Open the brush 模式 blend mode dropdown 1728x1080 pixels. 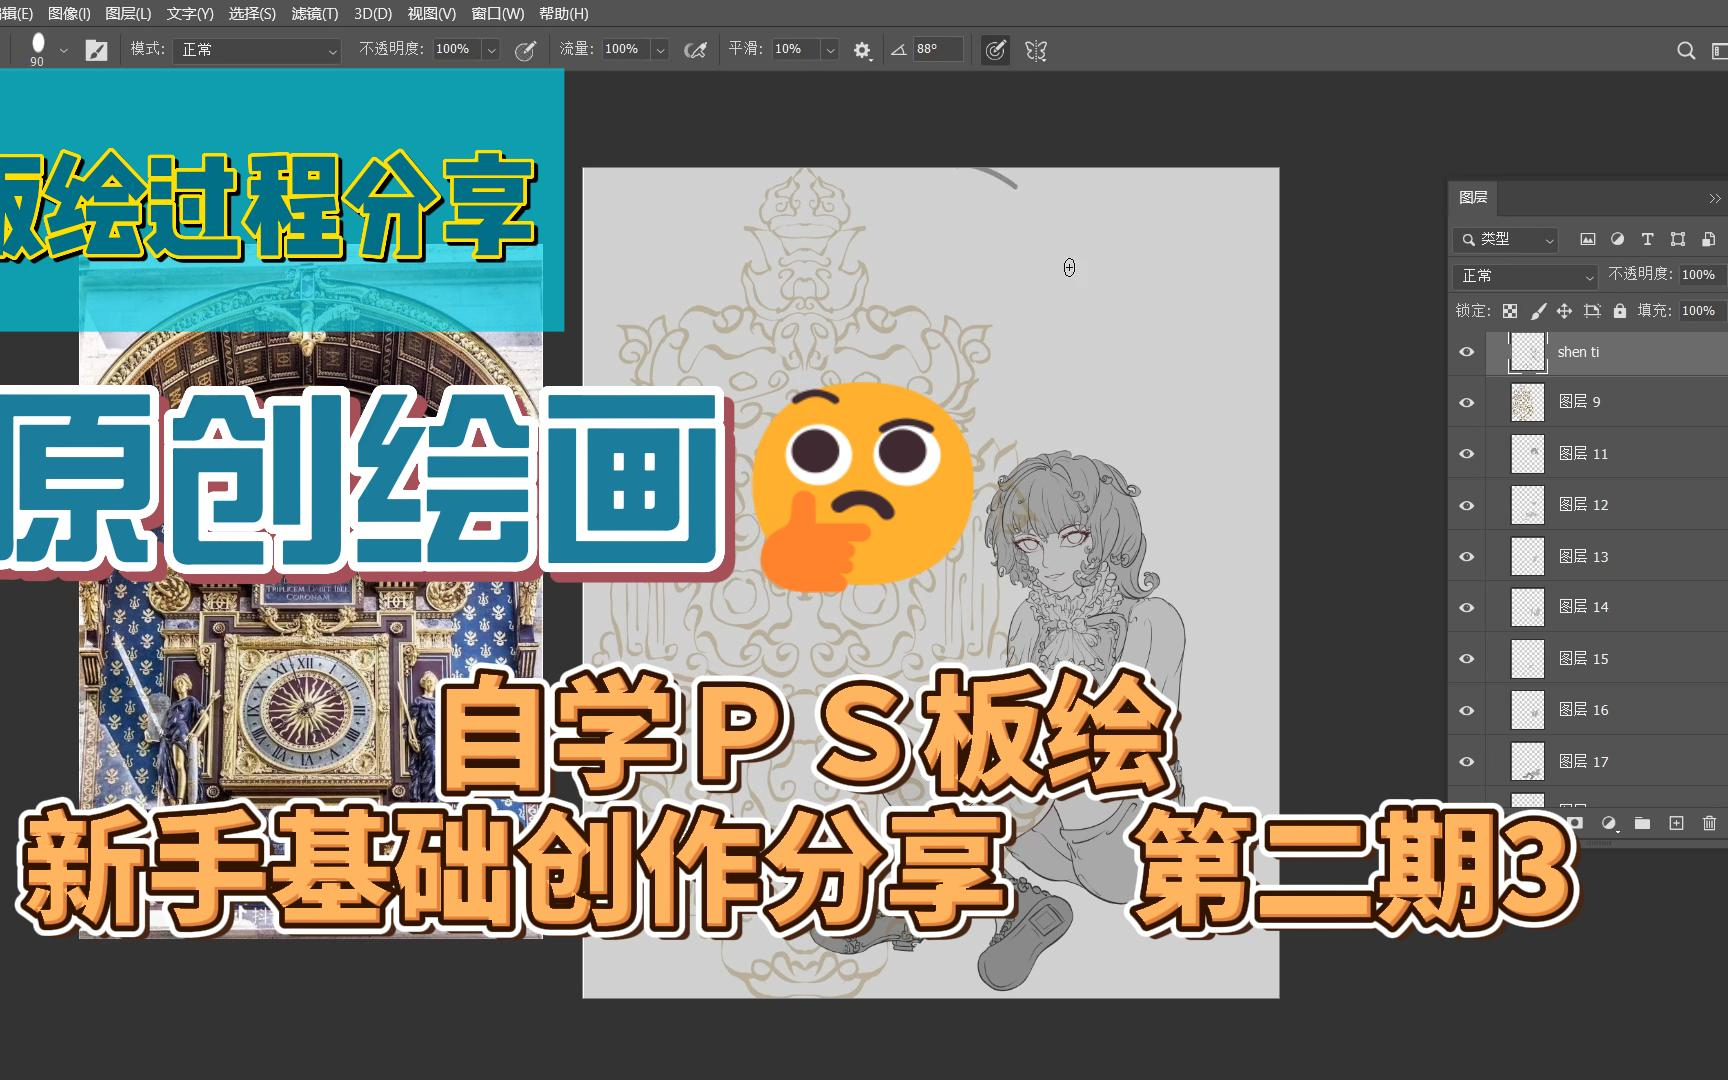click(x=258, y=50)
